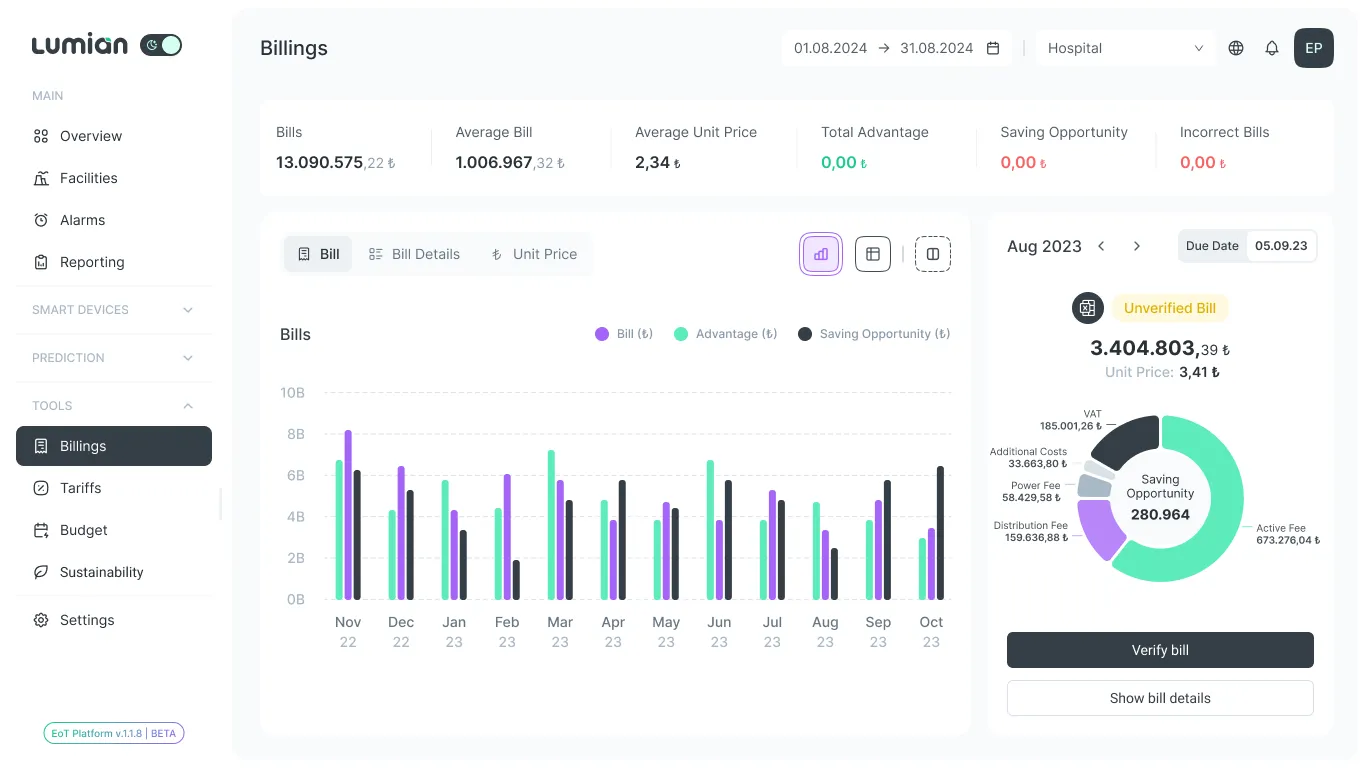Click the Average Unit Price 2,34 value
The height and width of the screenshot is (768, 1366).
(x=658, y=163)
